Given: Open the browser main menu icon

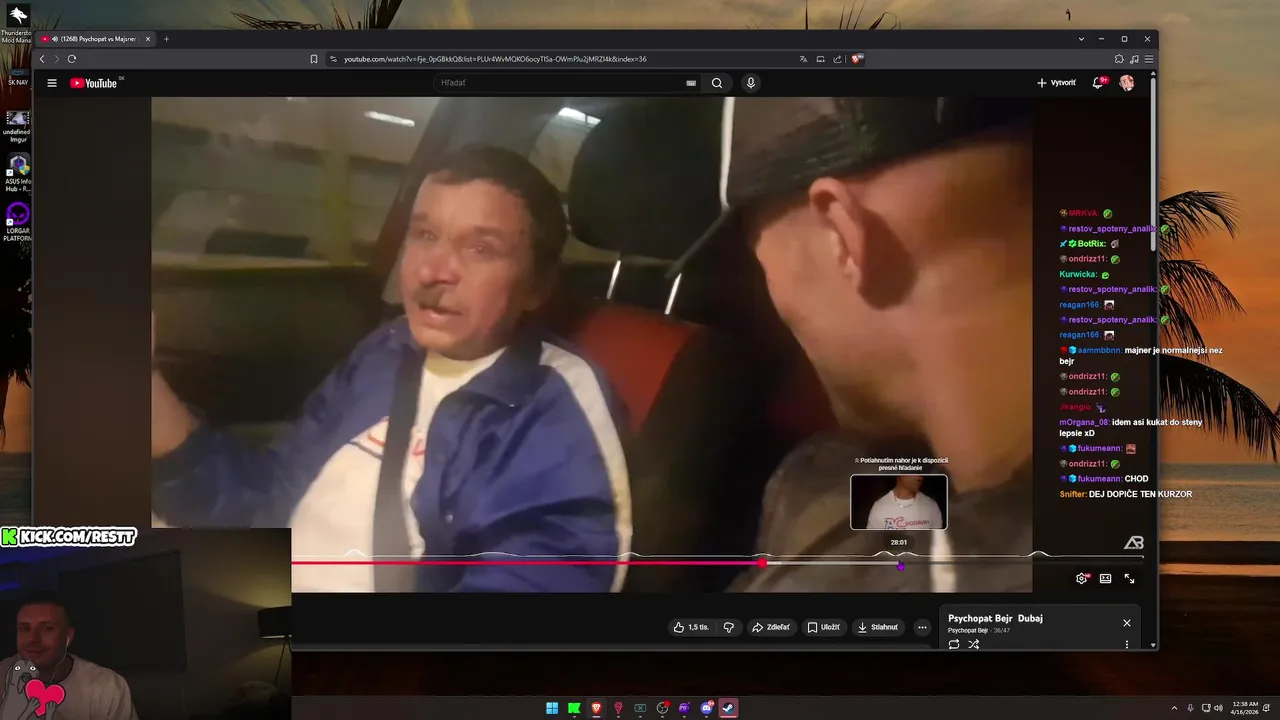Looking at the screenshot, I should click(1149, 59).
